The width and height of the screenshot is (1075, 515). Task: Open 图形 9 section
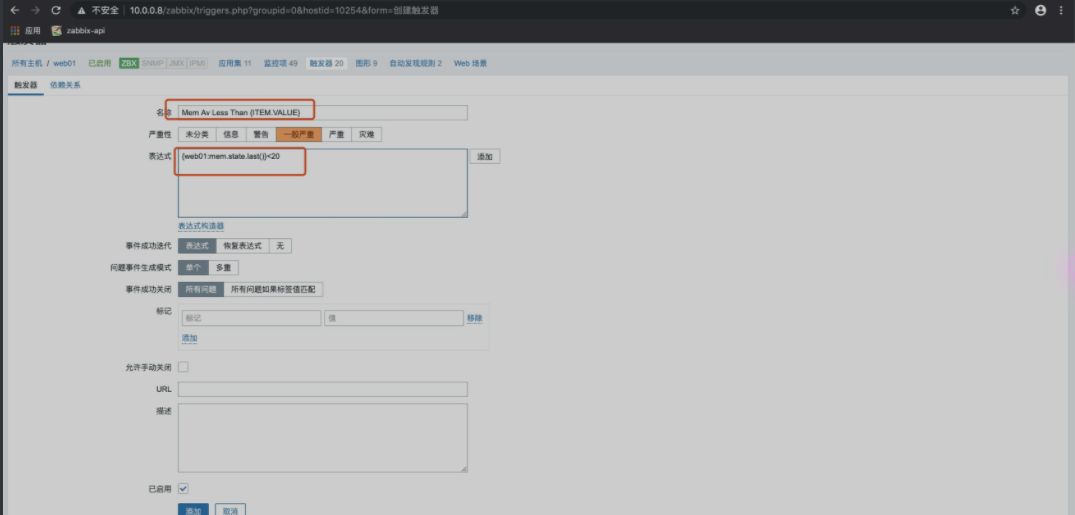(366, 63)
